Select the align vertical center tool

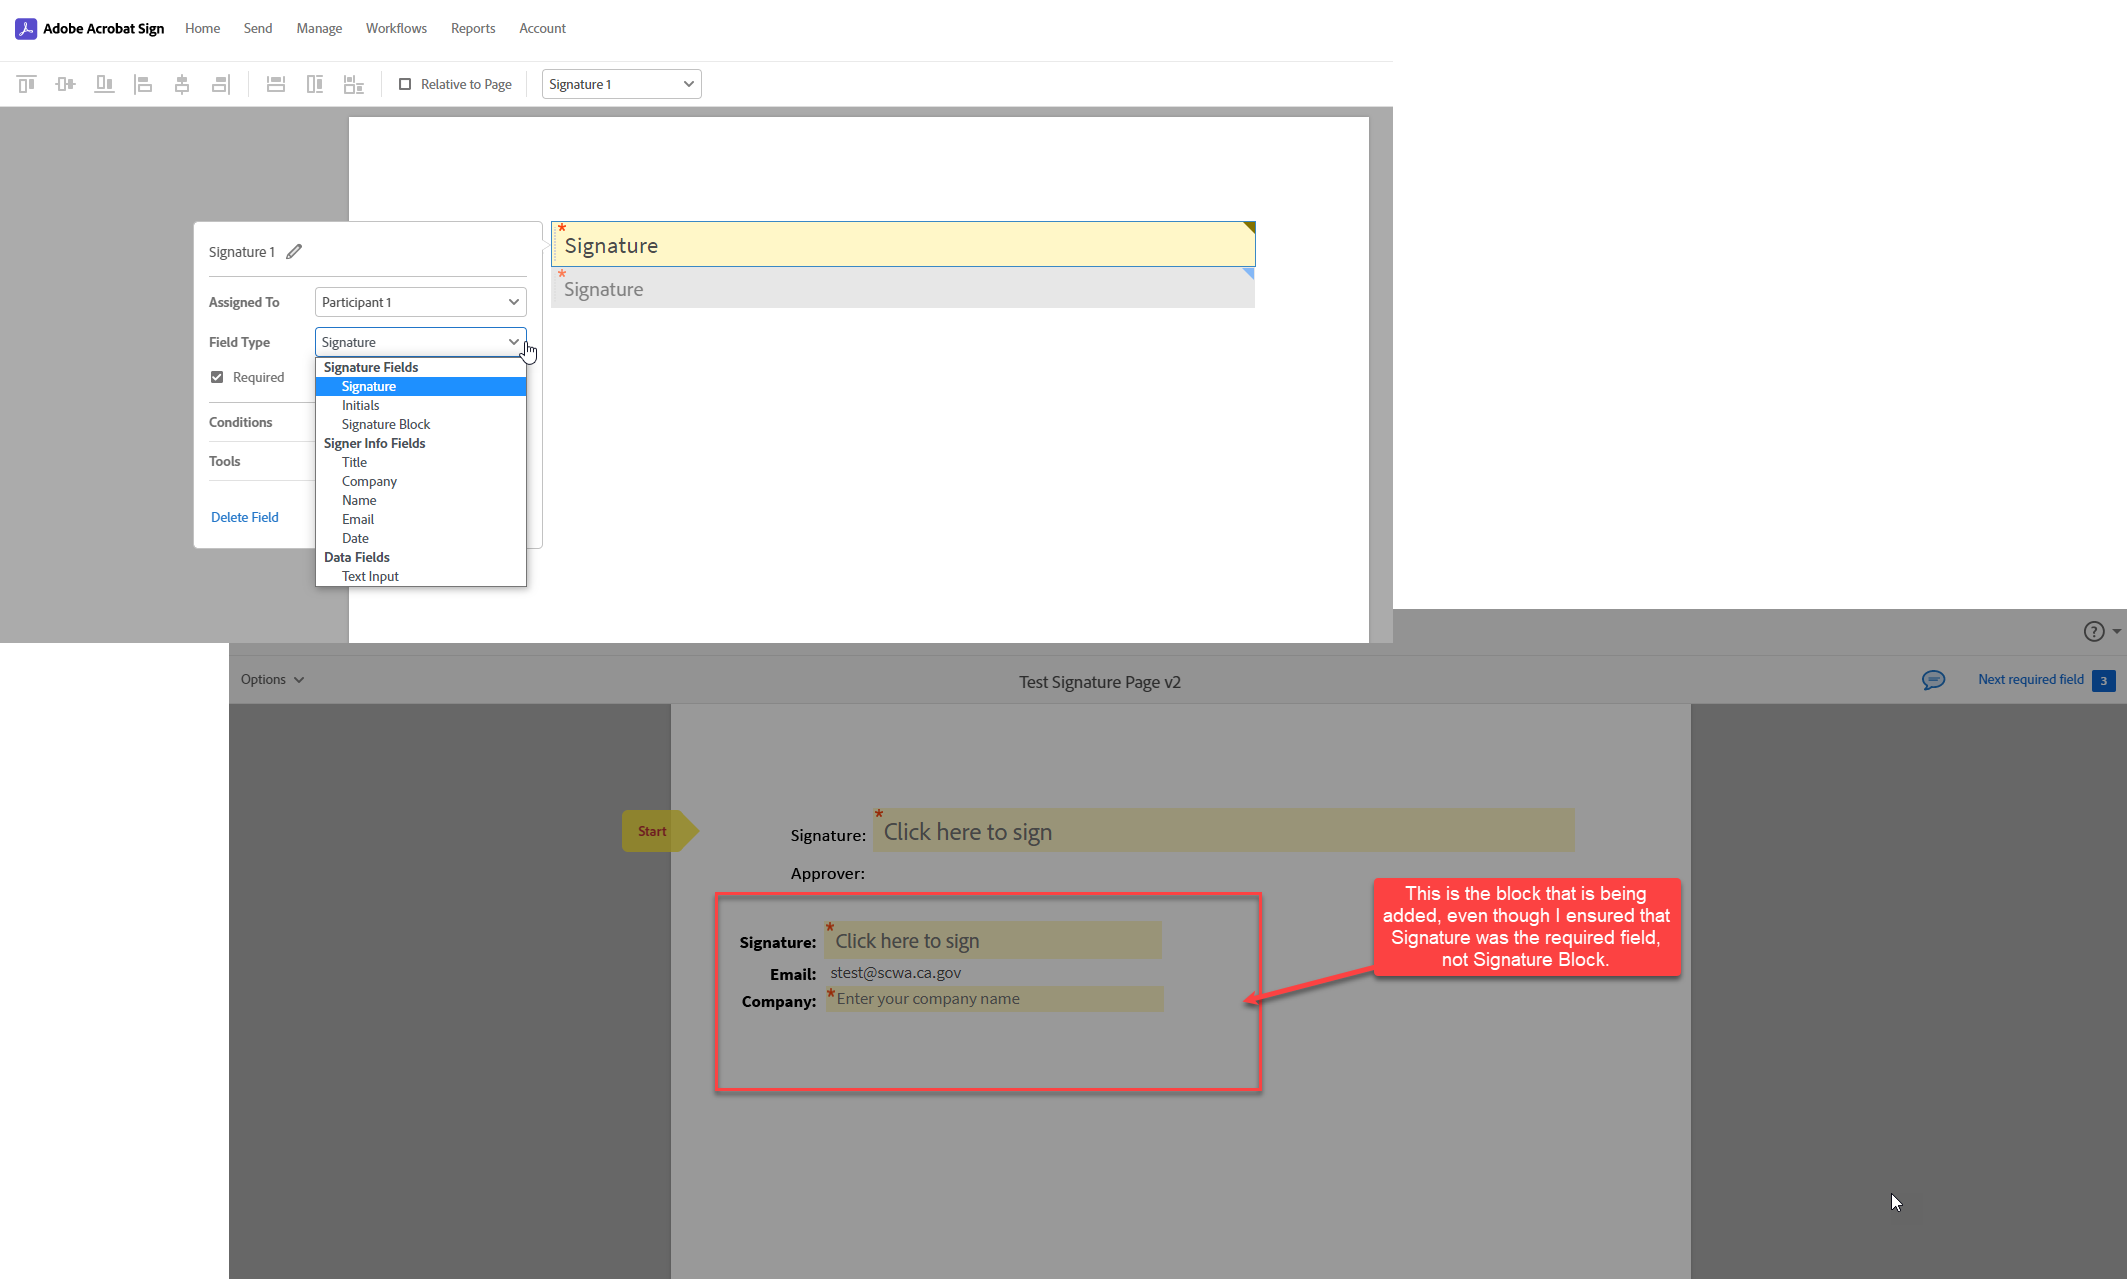[65, 83]
